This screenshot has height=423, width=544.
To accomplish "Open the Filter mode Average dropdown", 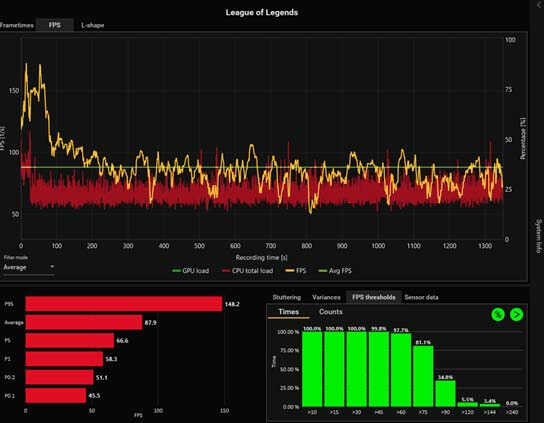I will pyautogui.click(x=28, y=267).
